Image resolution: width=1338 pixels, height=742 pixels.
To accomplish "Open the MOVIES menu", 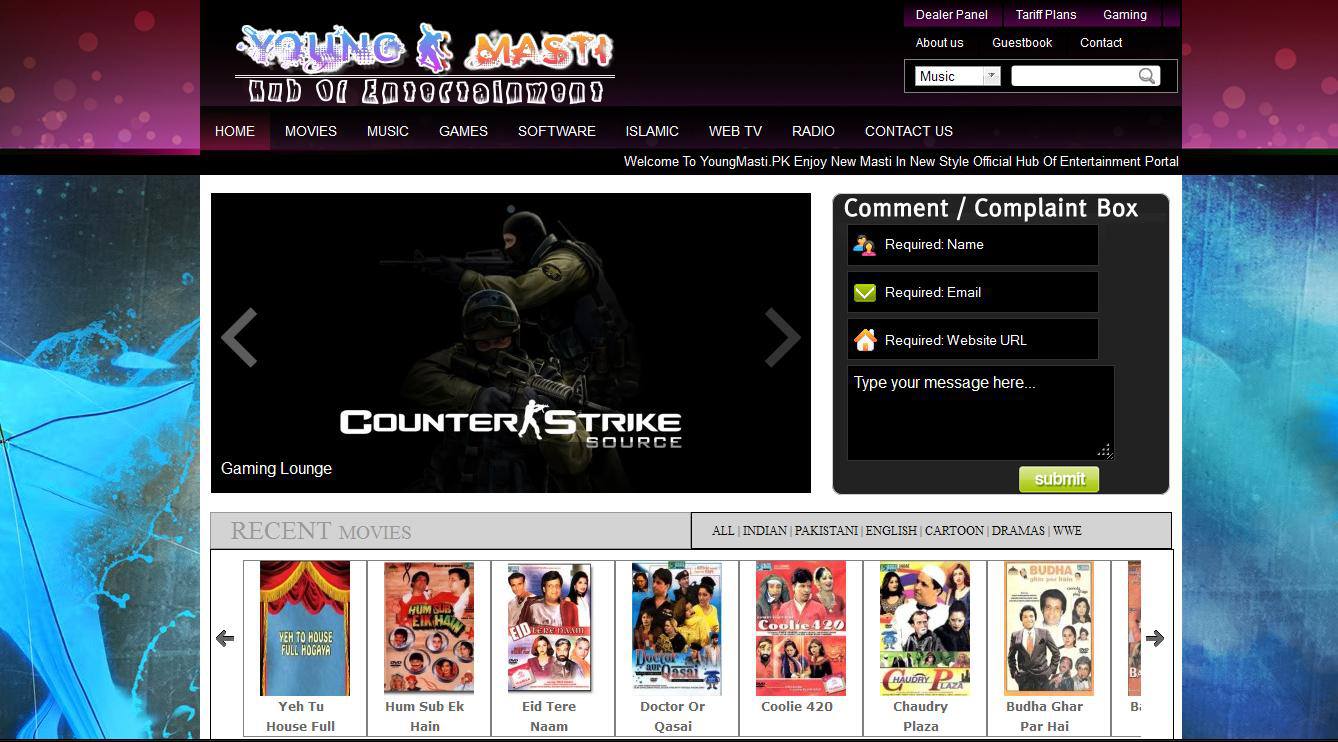I will [311, 131].
